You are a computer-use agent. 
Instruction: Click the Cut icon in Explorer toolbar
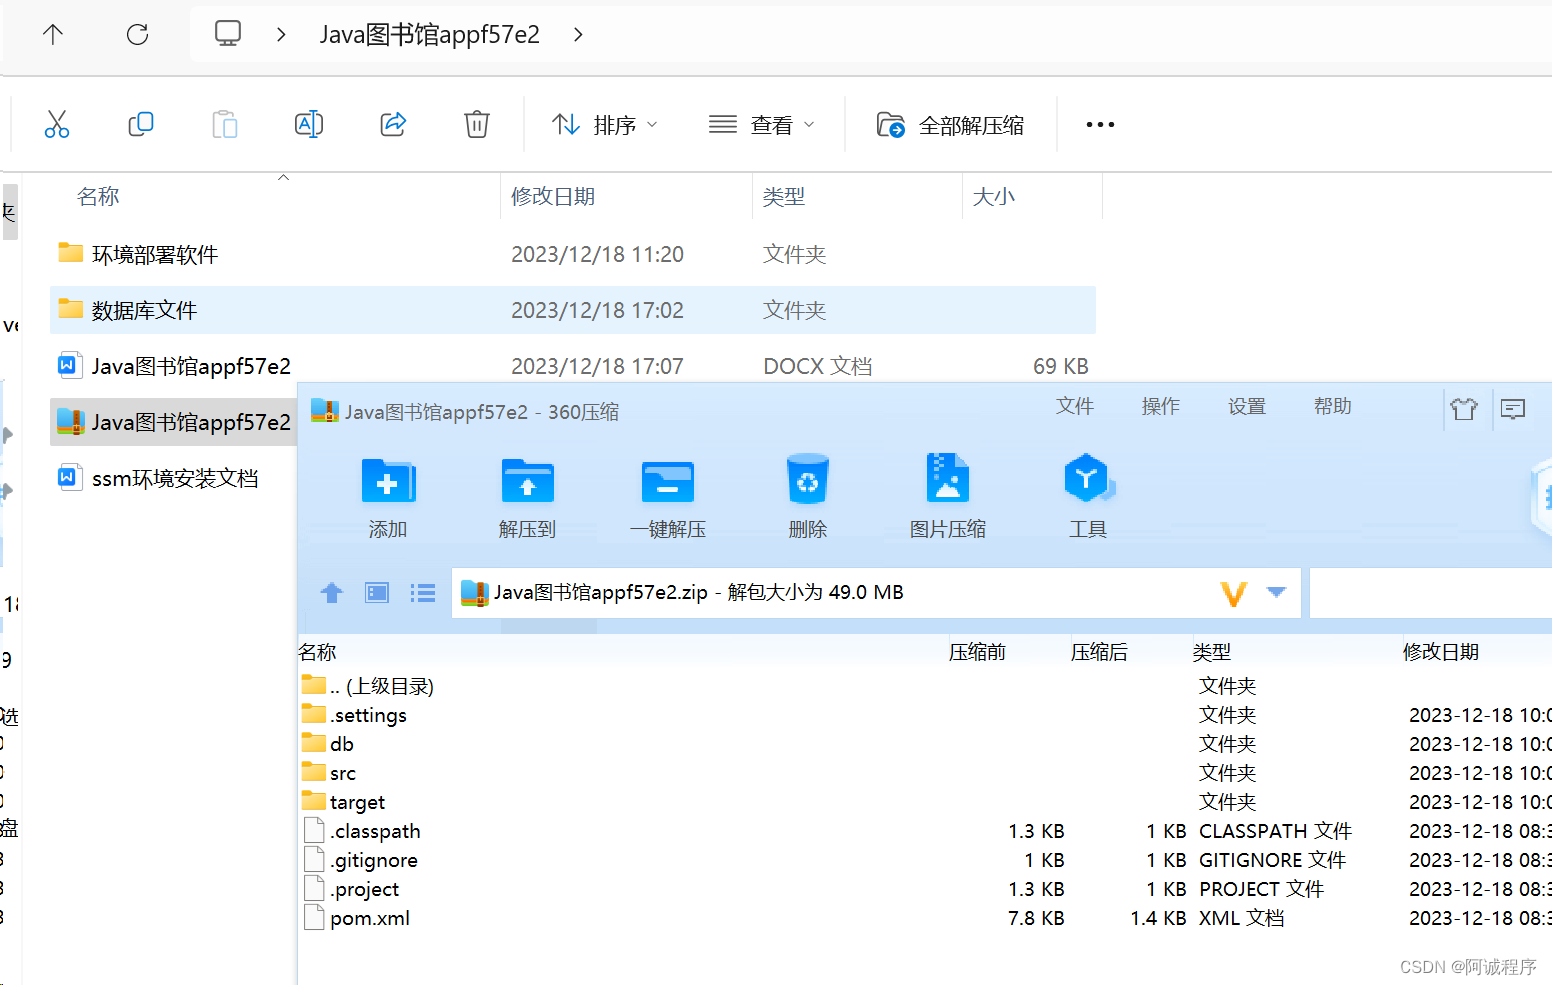pos(57,124)
